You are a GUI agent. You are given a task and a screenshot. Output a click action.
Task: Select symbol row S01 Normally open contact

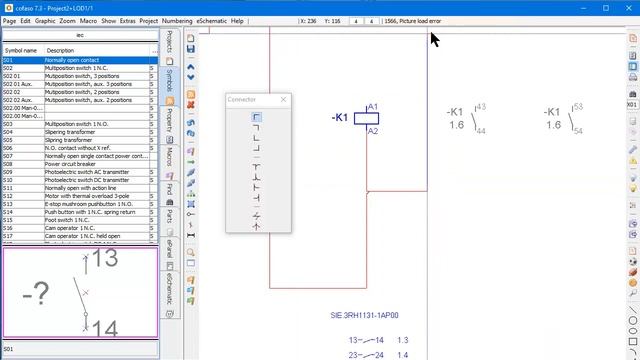click(80, 60)
